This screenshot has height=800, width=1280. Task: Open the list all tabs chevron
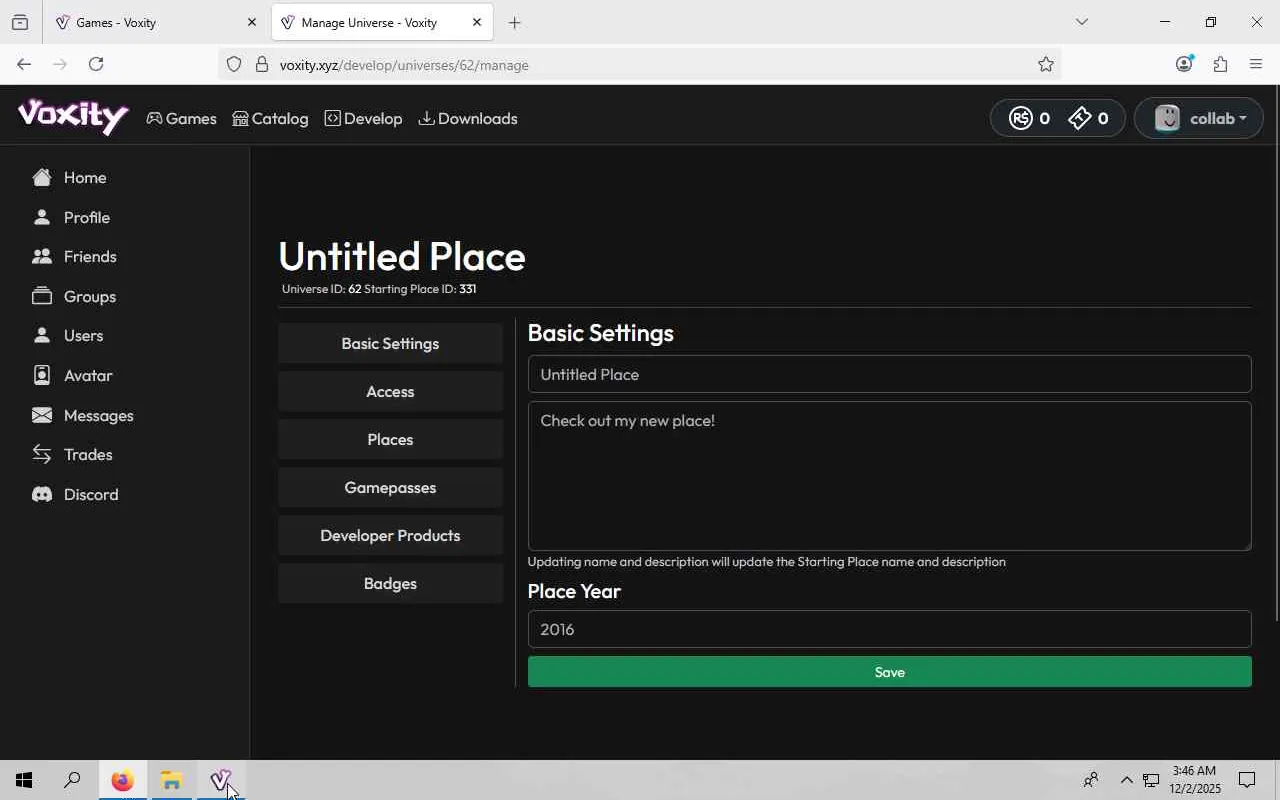click(x=1081, y=22)
